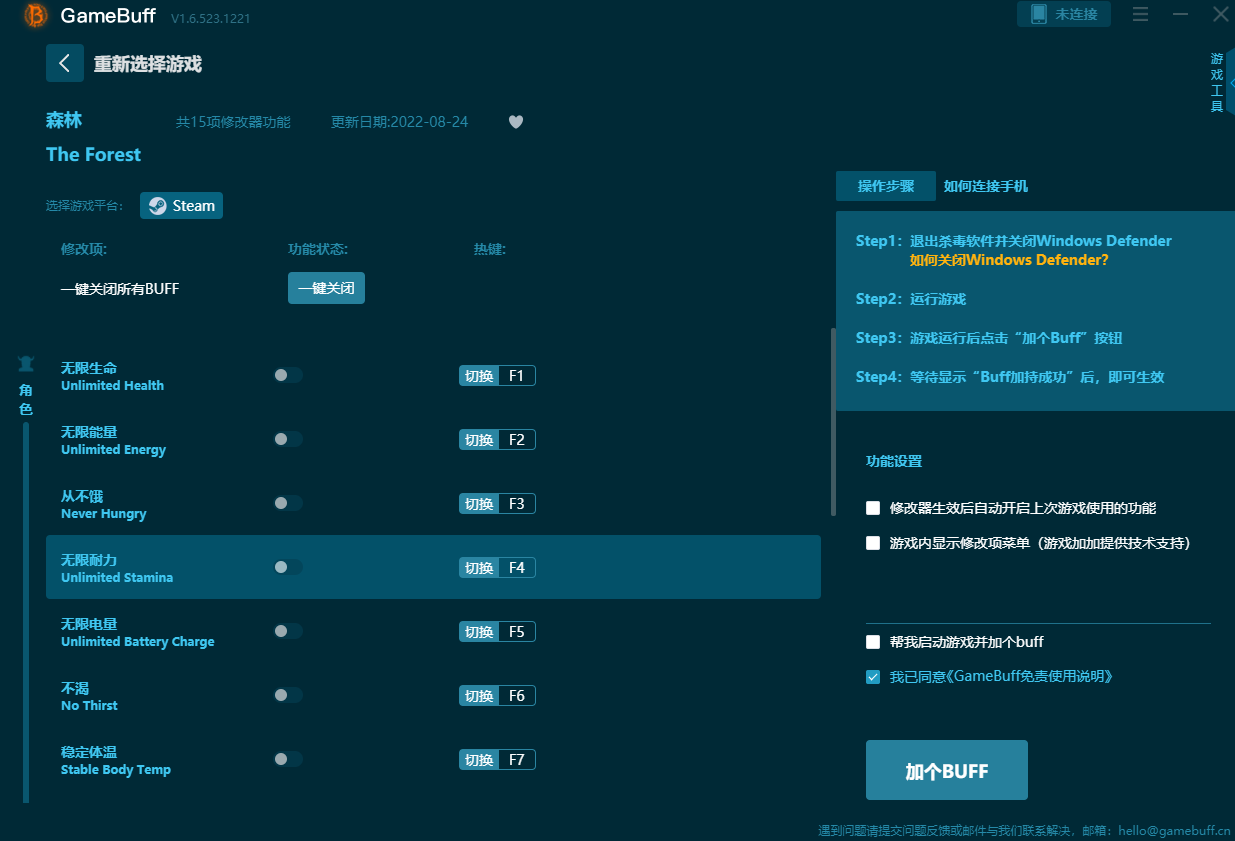Change the F4 hotkey for Unlimited Stamina
Screen dimensions: 1235x841
pos(498,568)
